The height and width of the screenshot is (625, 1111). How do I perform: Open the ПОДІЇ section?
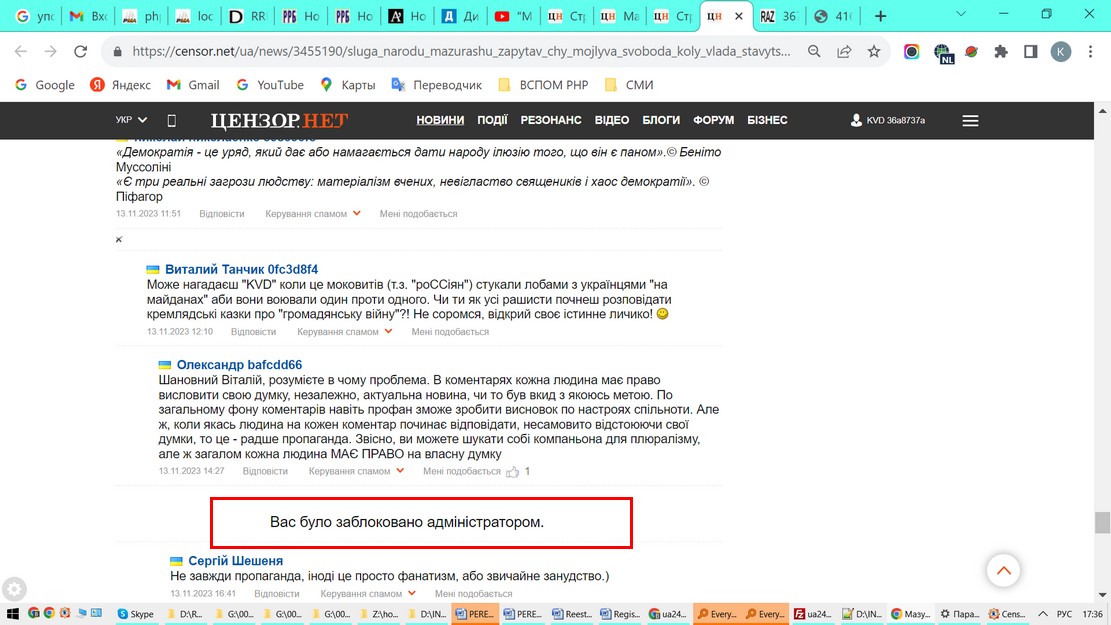[492, 120]
